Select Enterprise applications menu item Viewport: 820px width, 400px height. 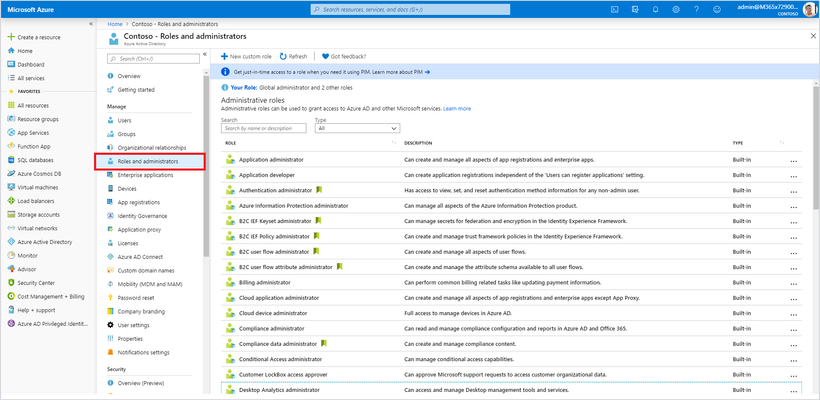coord(145,175)
